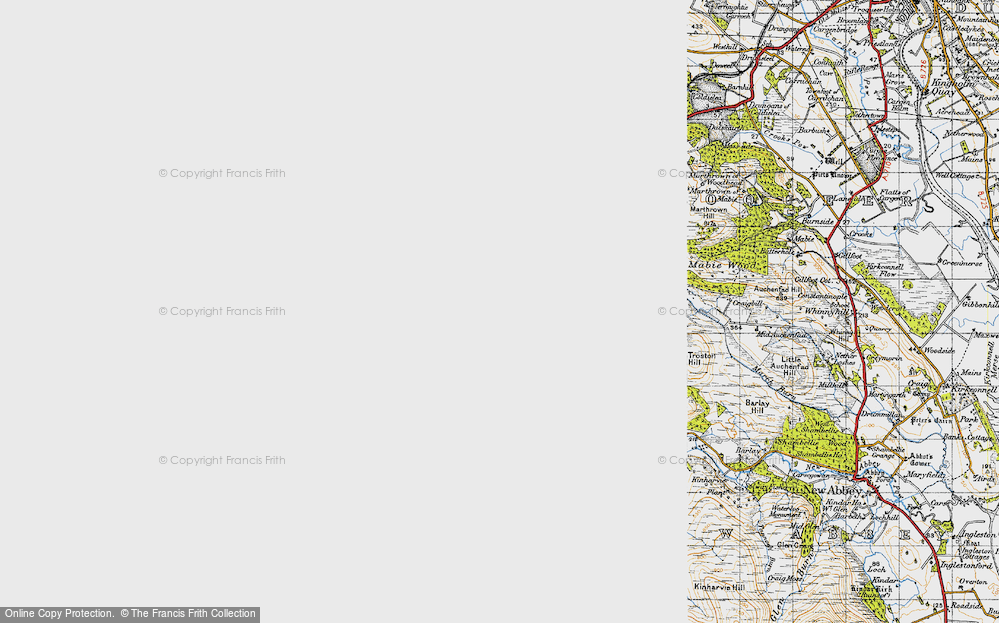Click the Greenmerse place name
Image resolution: width=999 pixels, height=623 pixels.
pyautogui.click(x=962, y=262)
